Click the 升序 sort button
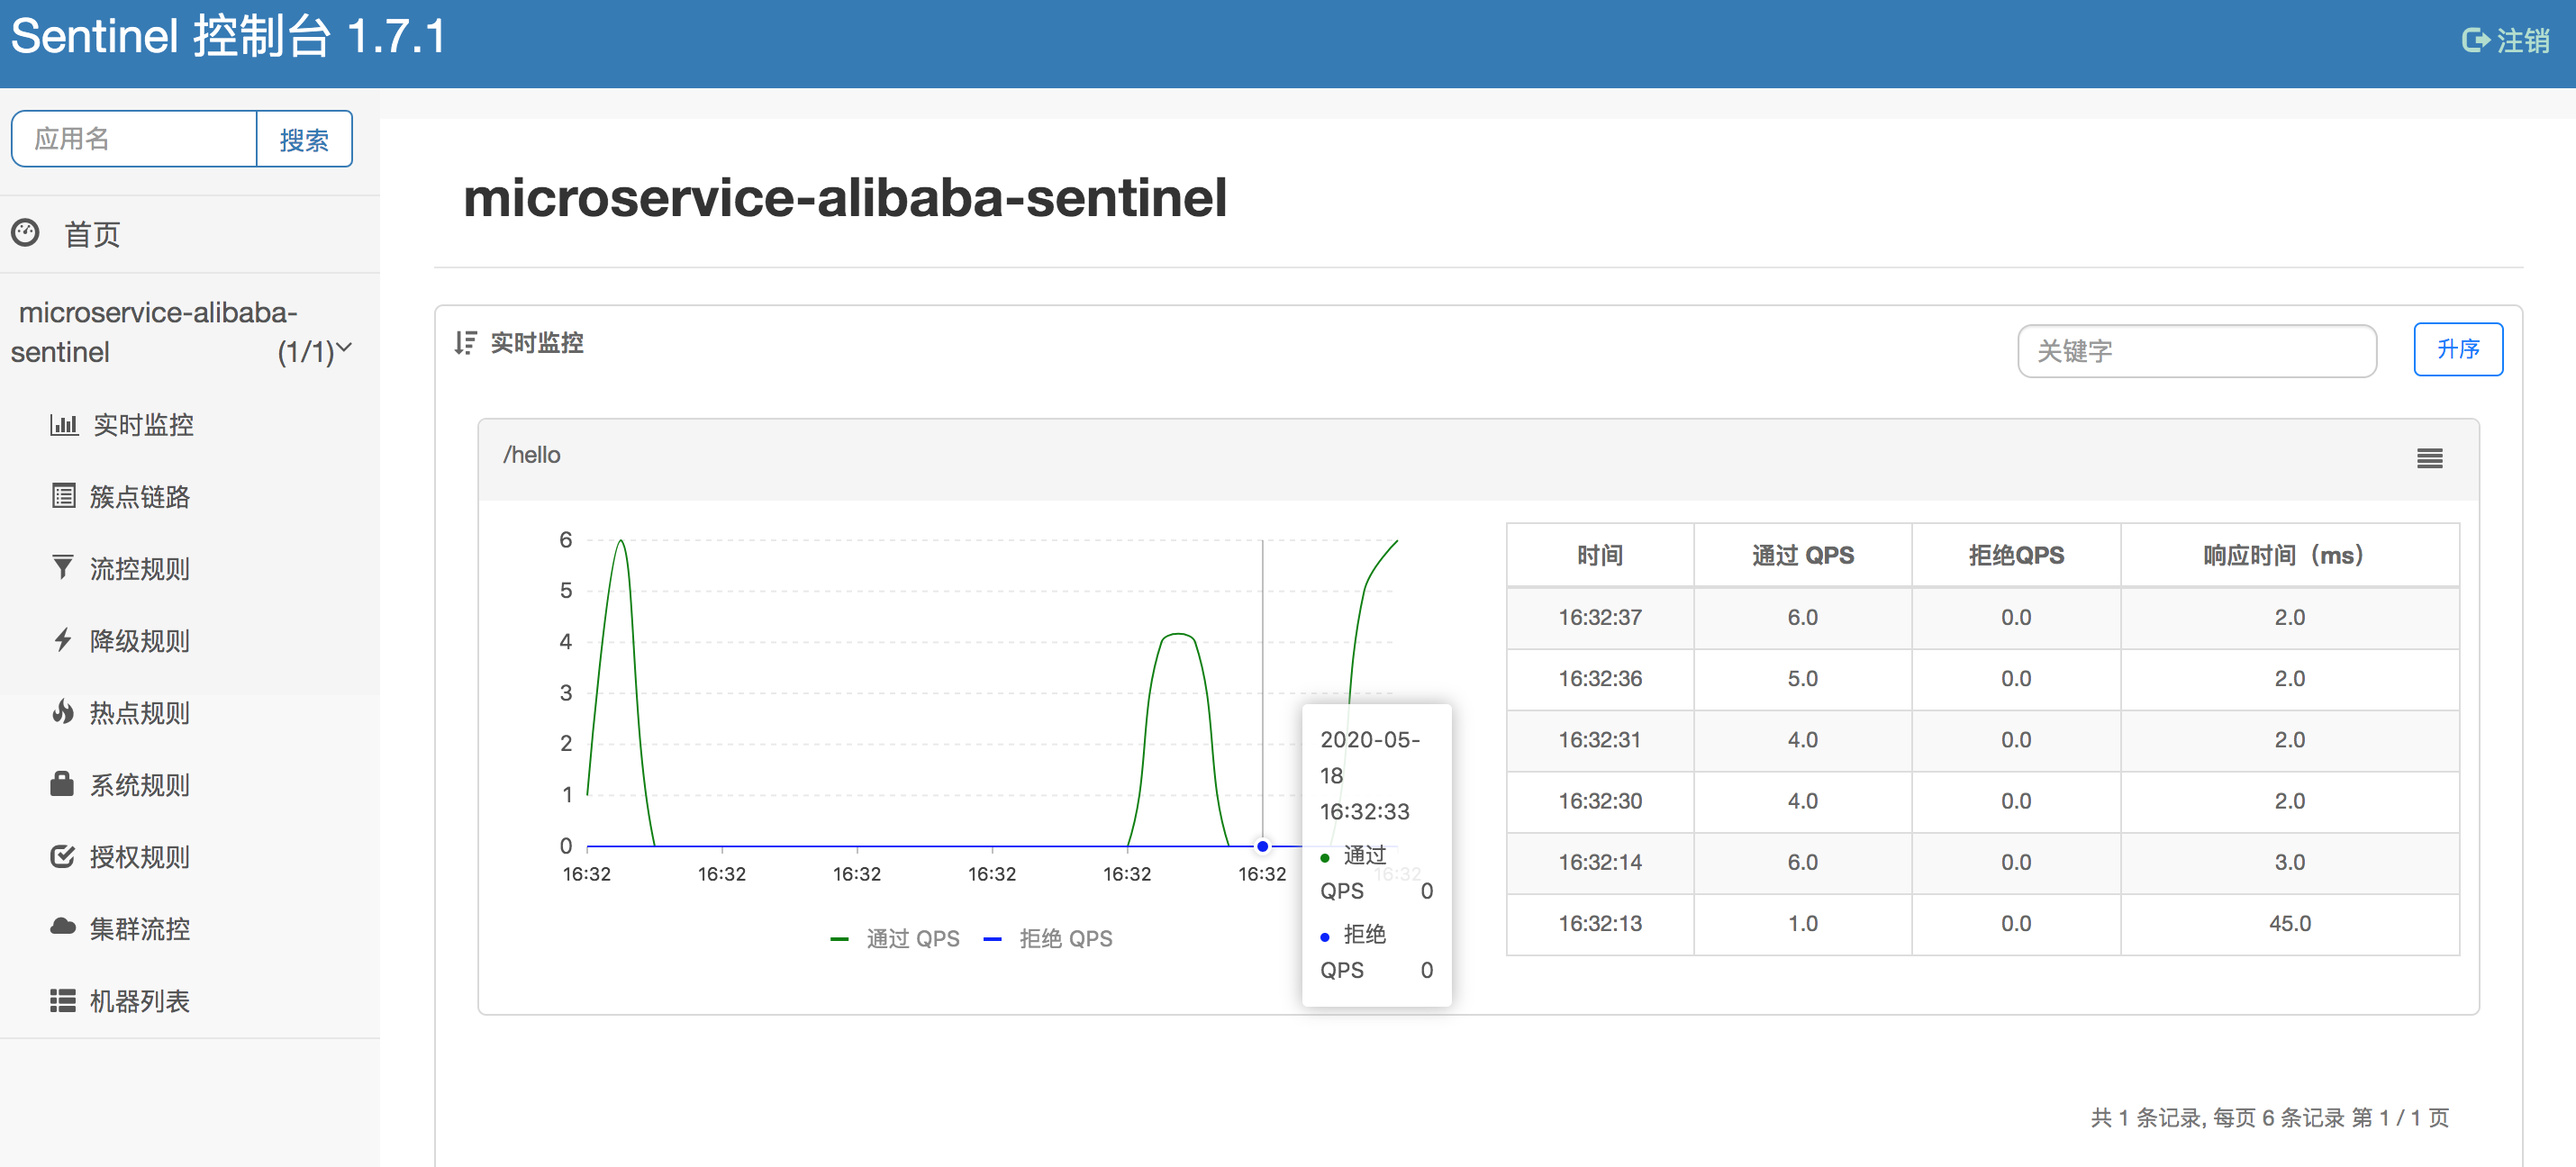The width and height of the screenshot is (2576, 1167). 2457,349
